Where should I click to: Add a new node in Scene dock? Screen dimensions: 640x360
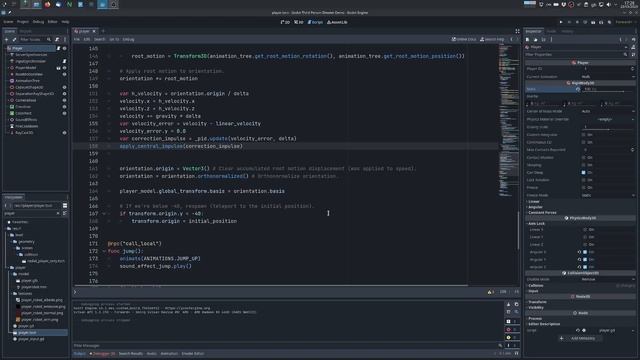tap(7, 40)
